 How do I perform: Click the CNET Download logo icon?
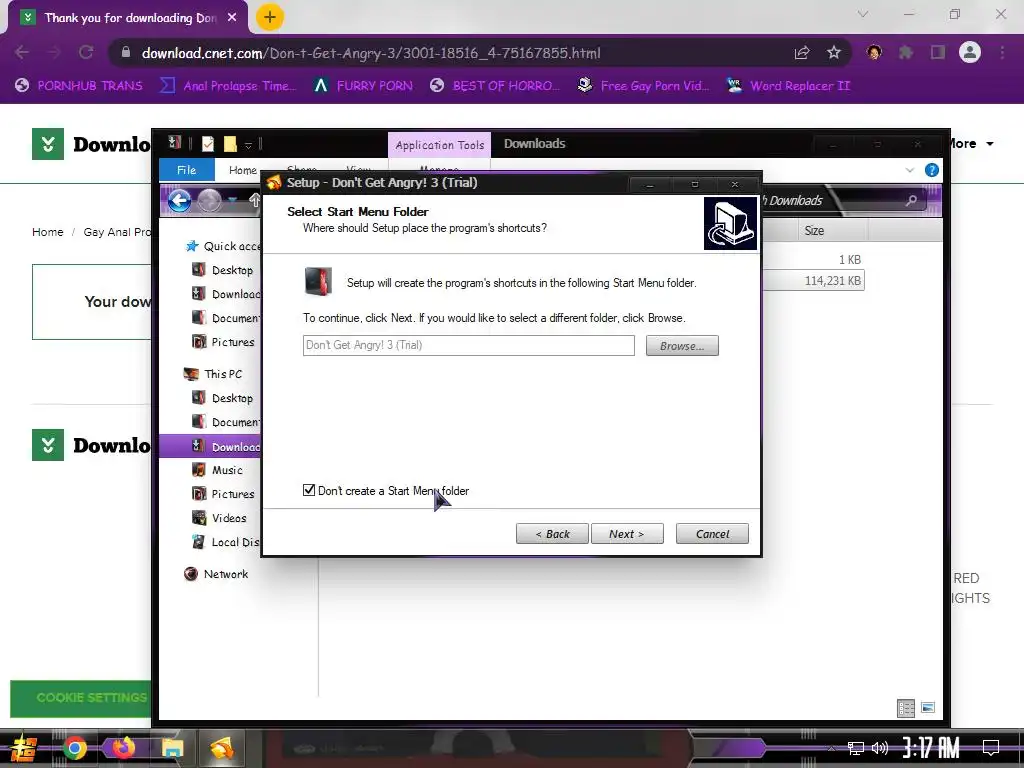pos(48,144)
